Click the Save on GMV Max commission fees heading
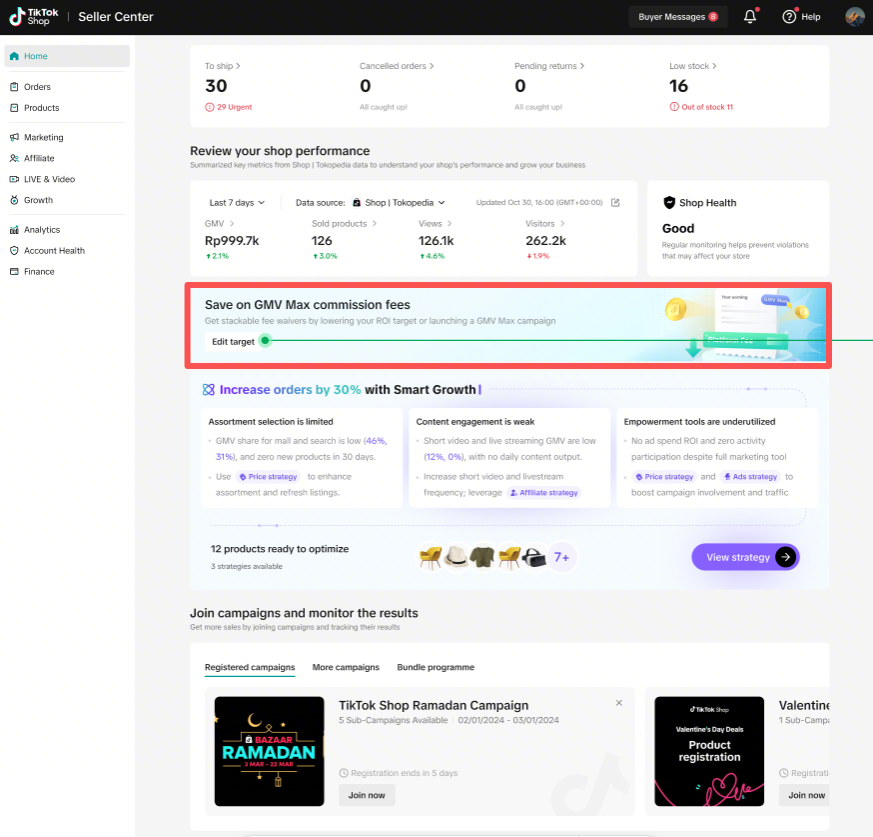Image resolution: width=873 pixels, height=837 pixels. tap(307, 305)
